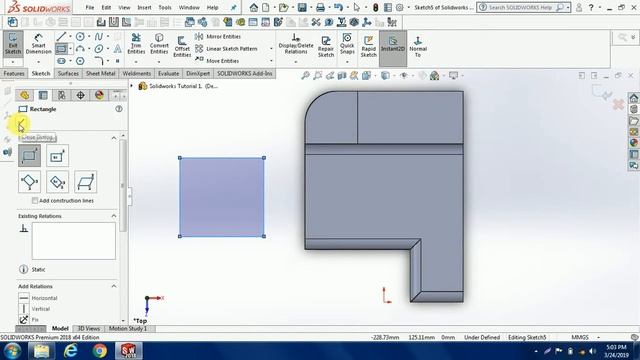Open the Trim Entities tool
The height and width of the screenshot is (360, 640).
point(136,44)
